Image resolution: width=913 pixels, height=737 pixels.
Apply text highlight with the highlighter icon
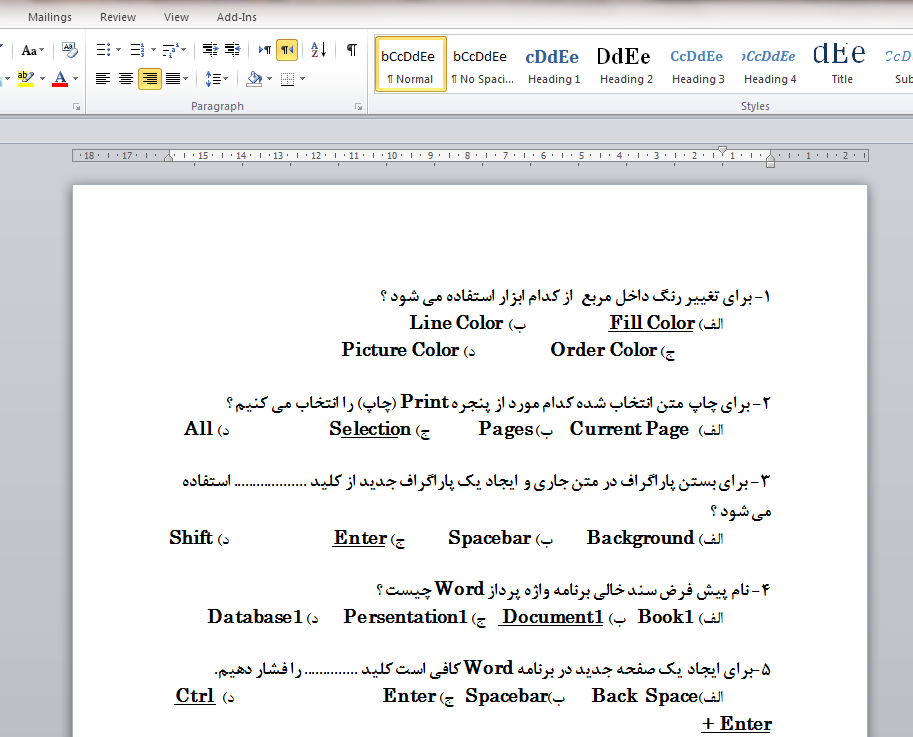coord(24,77)
